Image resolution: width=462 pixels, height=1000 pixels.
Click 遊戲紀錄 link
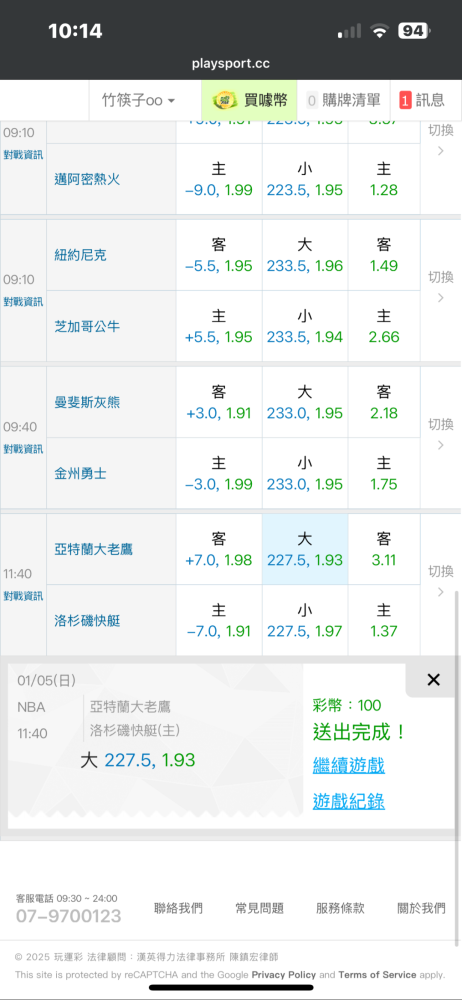[348, 801]
